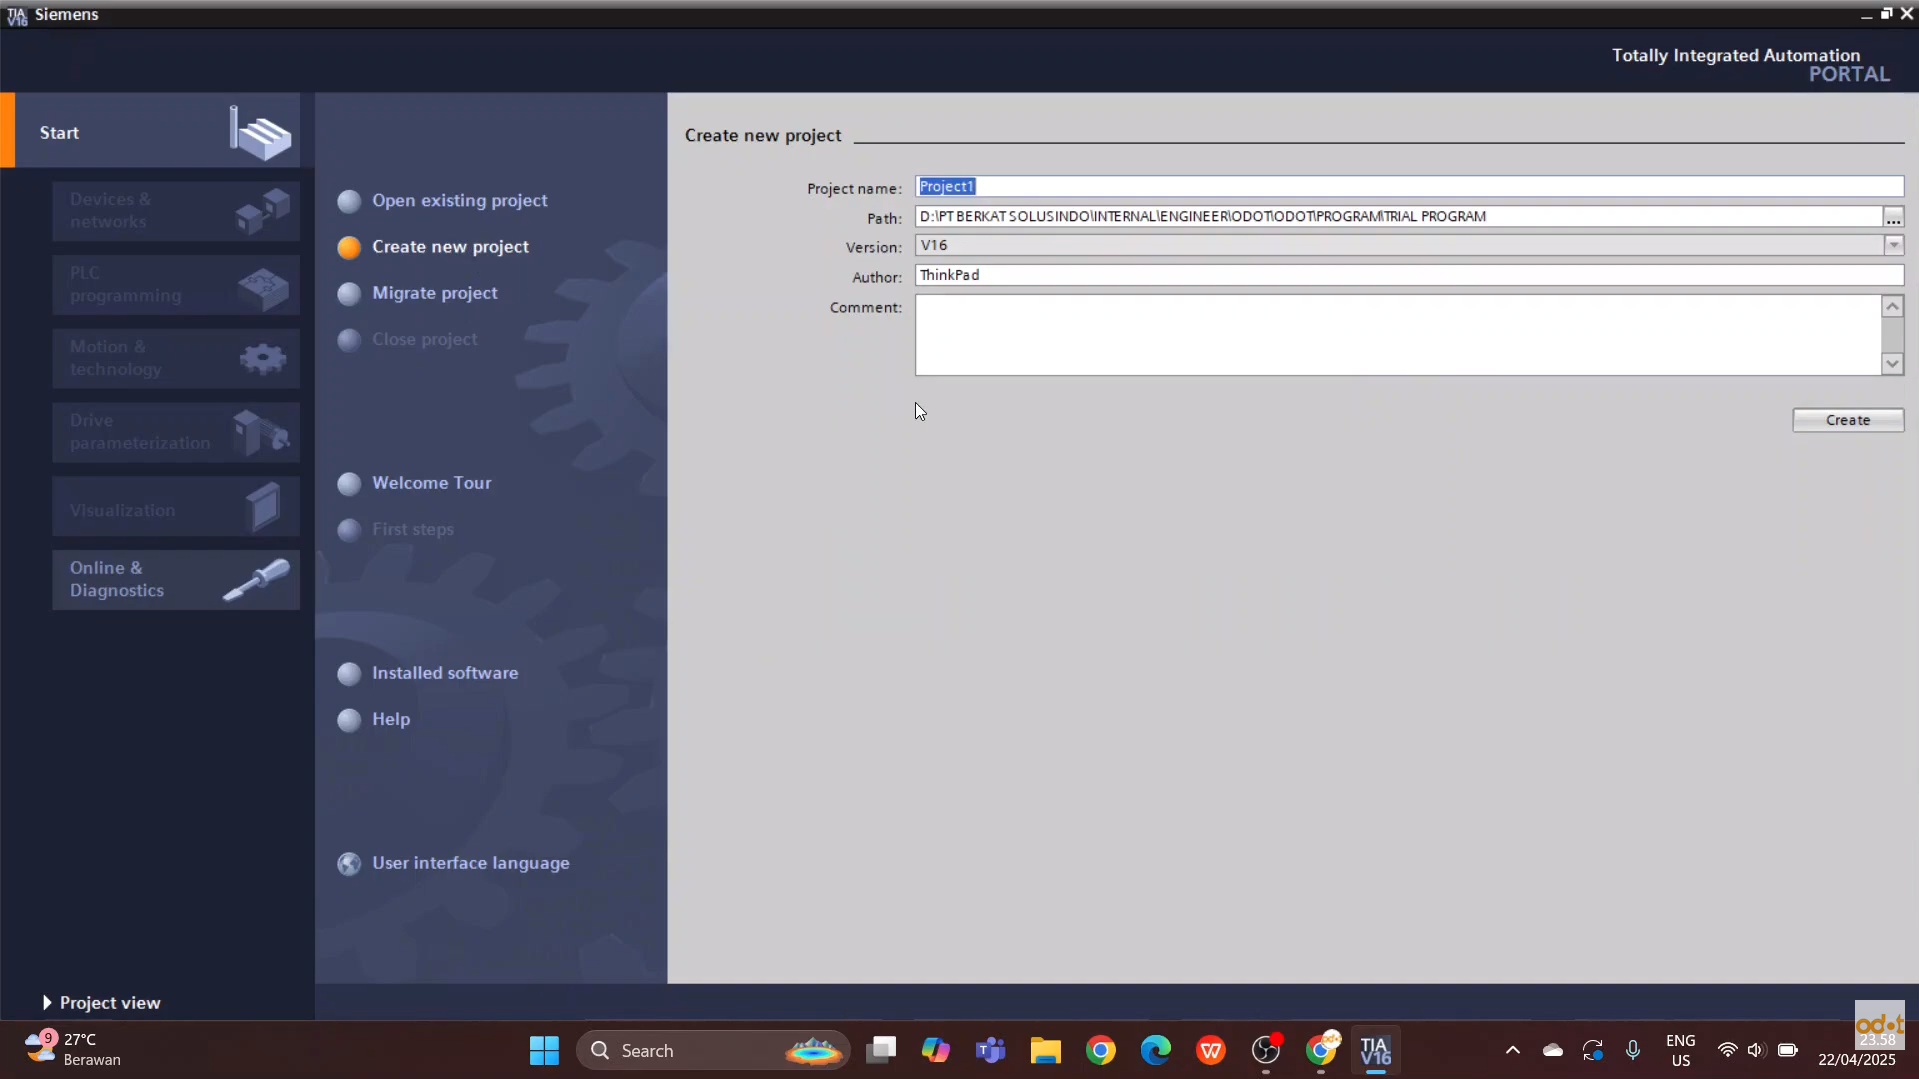Open Google Chrome from taskbar
The width and height of the screenshot is (1919, 1079).
tap(1101, 1051)
